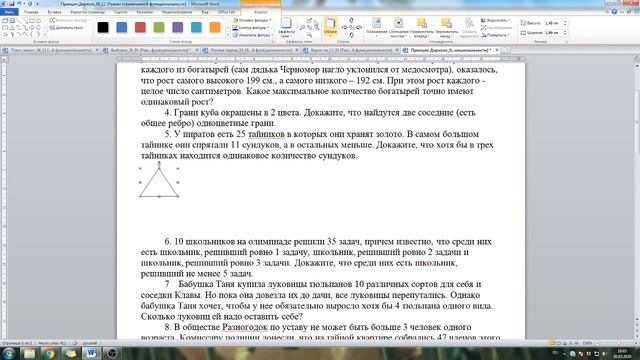This screenshot has height=360, width=640.
Task: Open the Выровнять dropdown
Action: tap(496, 20)
